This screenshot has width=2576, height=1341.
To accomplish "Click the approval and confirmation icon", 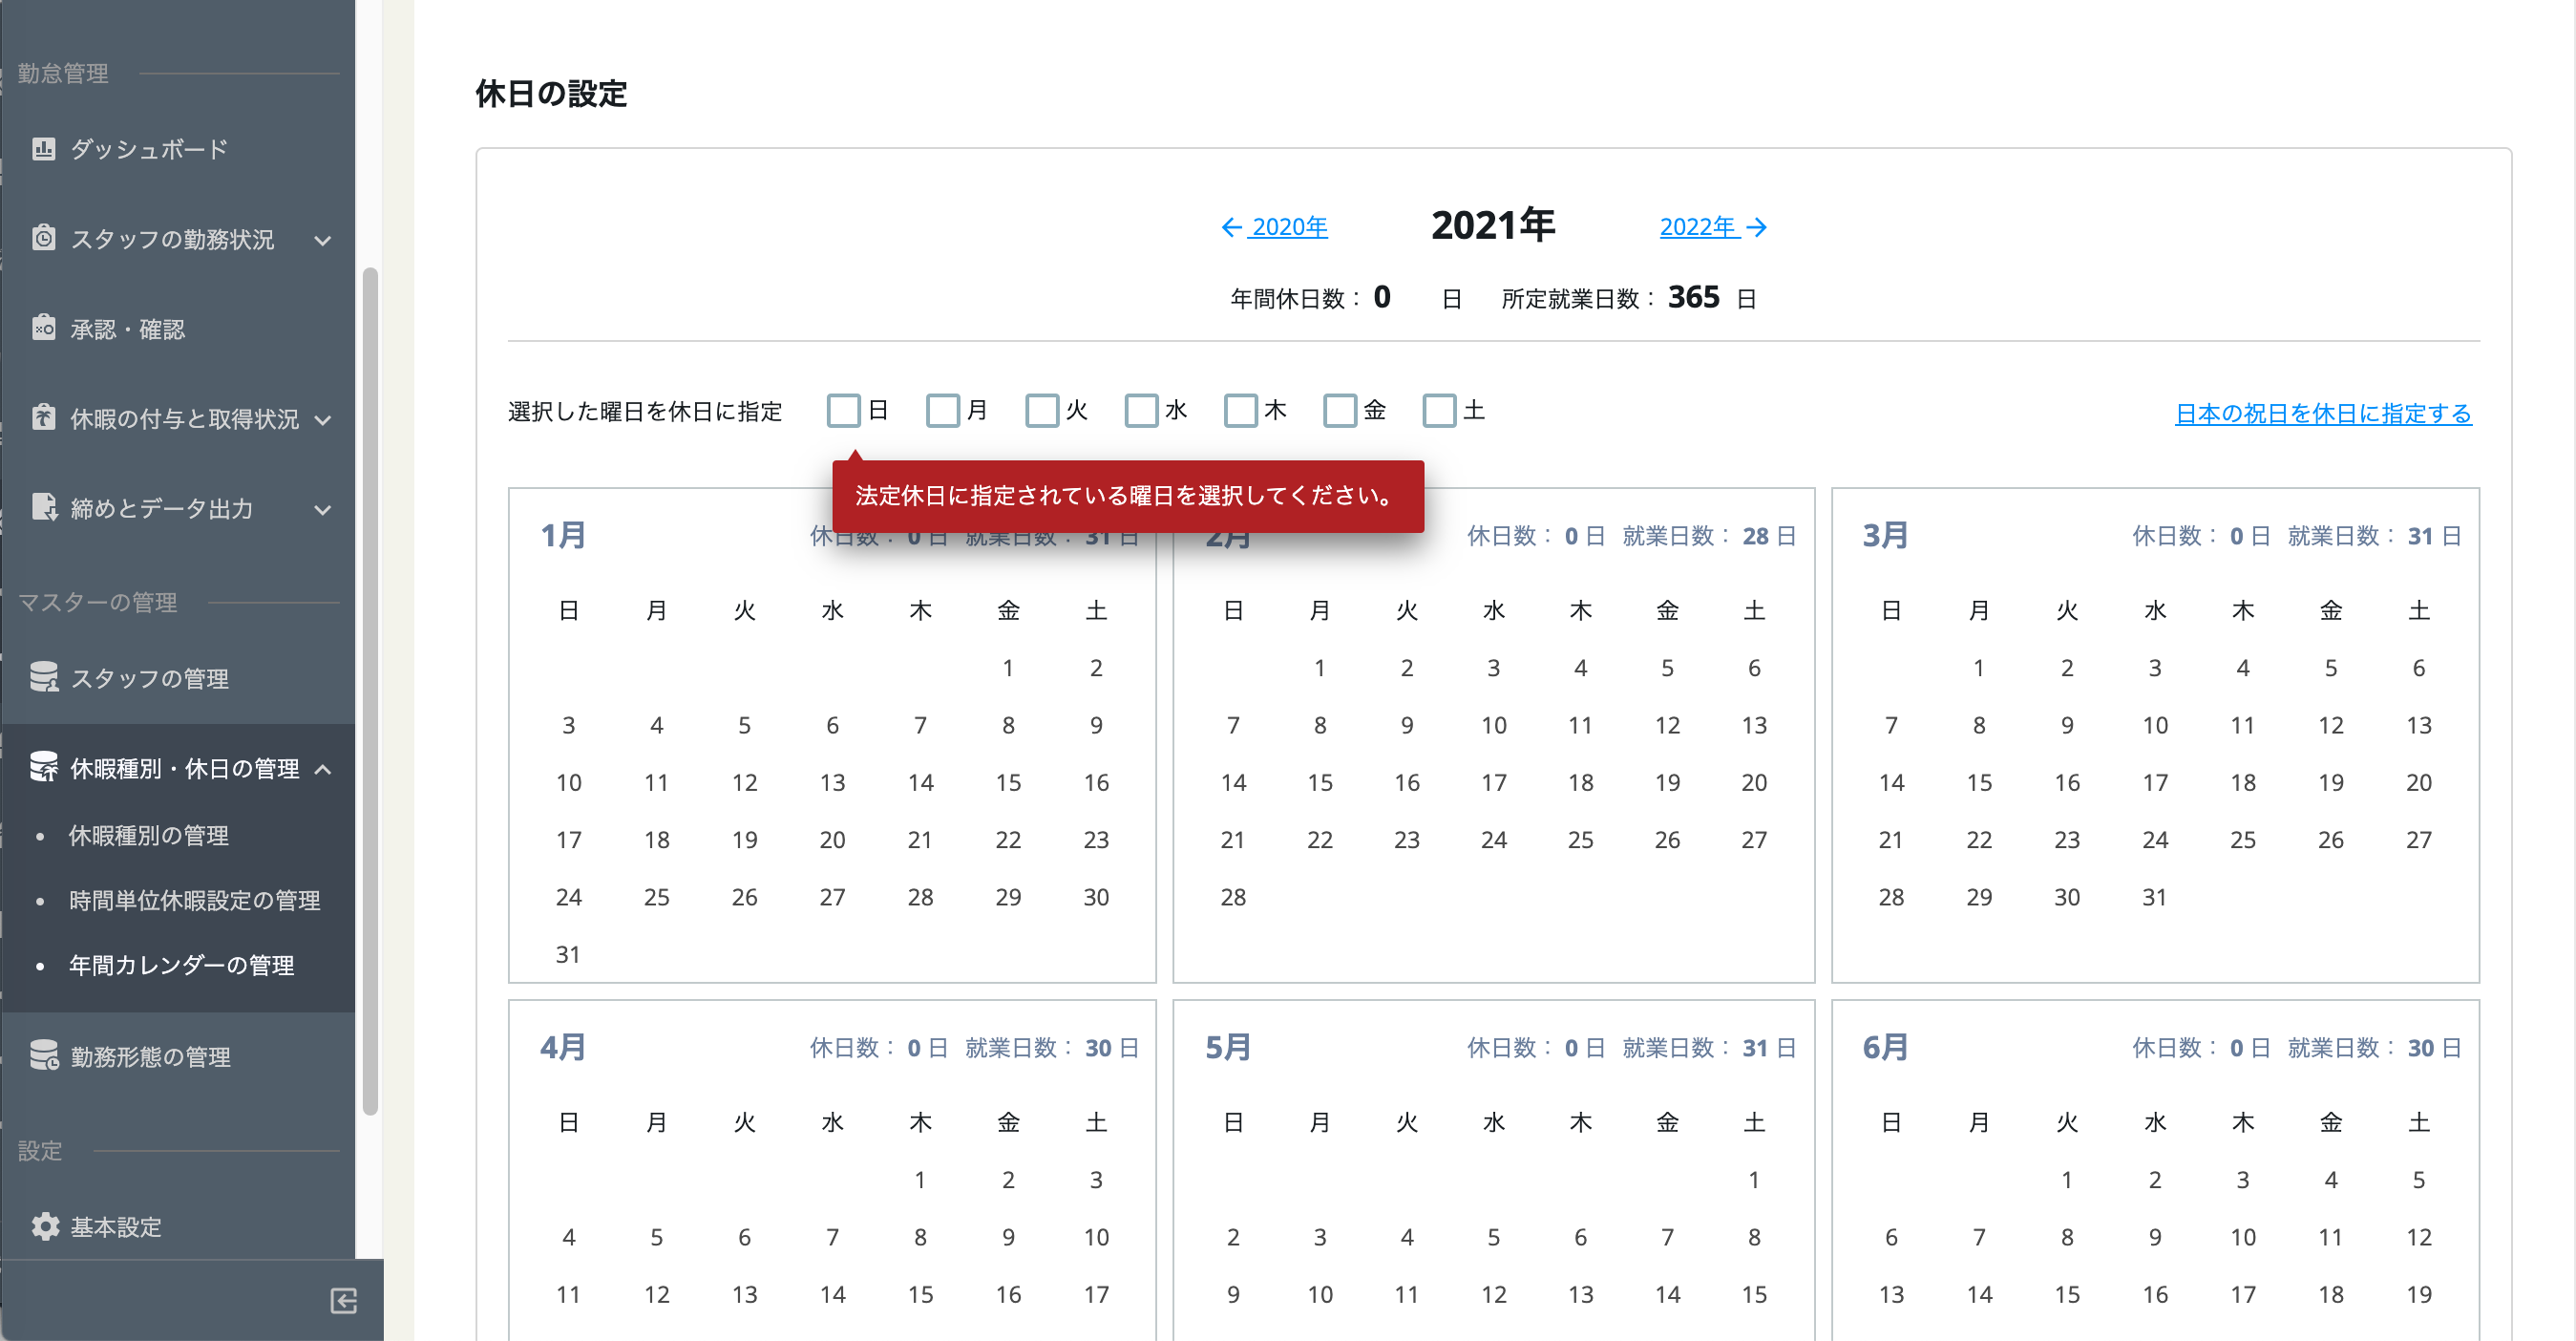I will pos(43,328).
